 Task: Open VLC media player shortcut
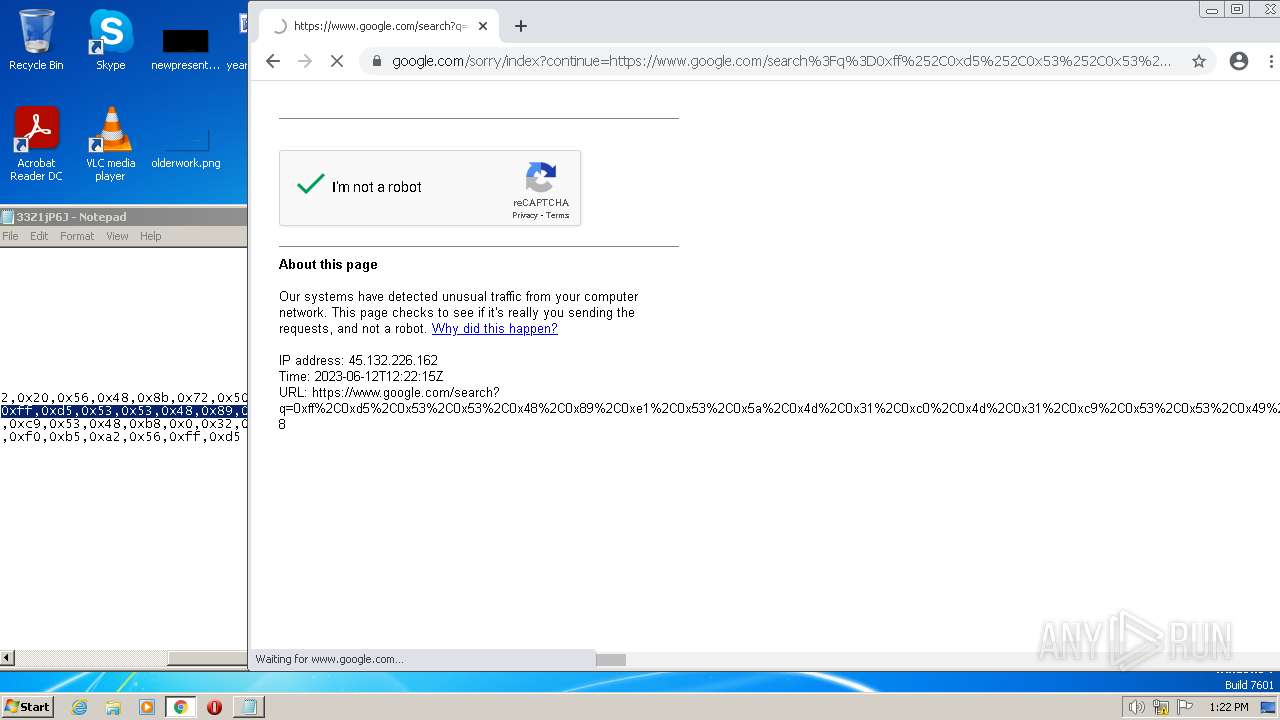(110, 144)
